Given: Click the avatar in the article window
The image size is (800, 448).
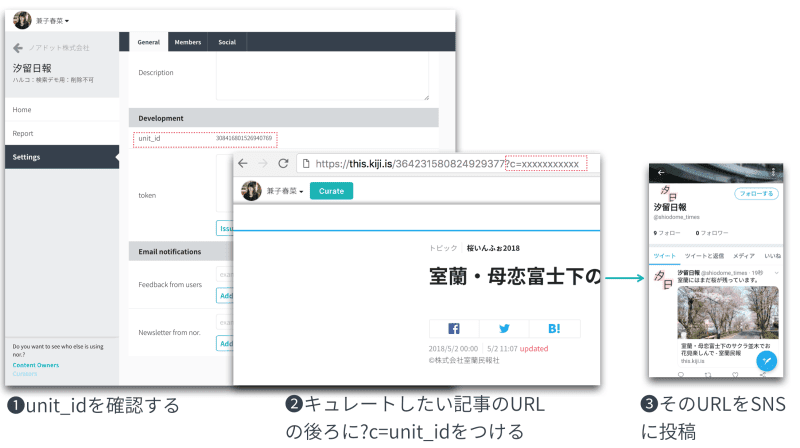Looking at the screenshot, I should (x=251, y=191).
